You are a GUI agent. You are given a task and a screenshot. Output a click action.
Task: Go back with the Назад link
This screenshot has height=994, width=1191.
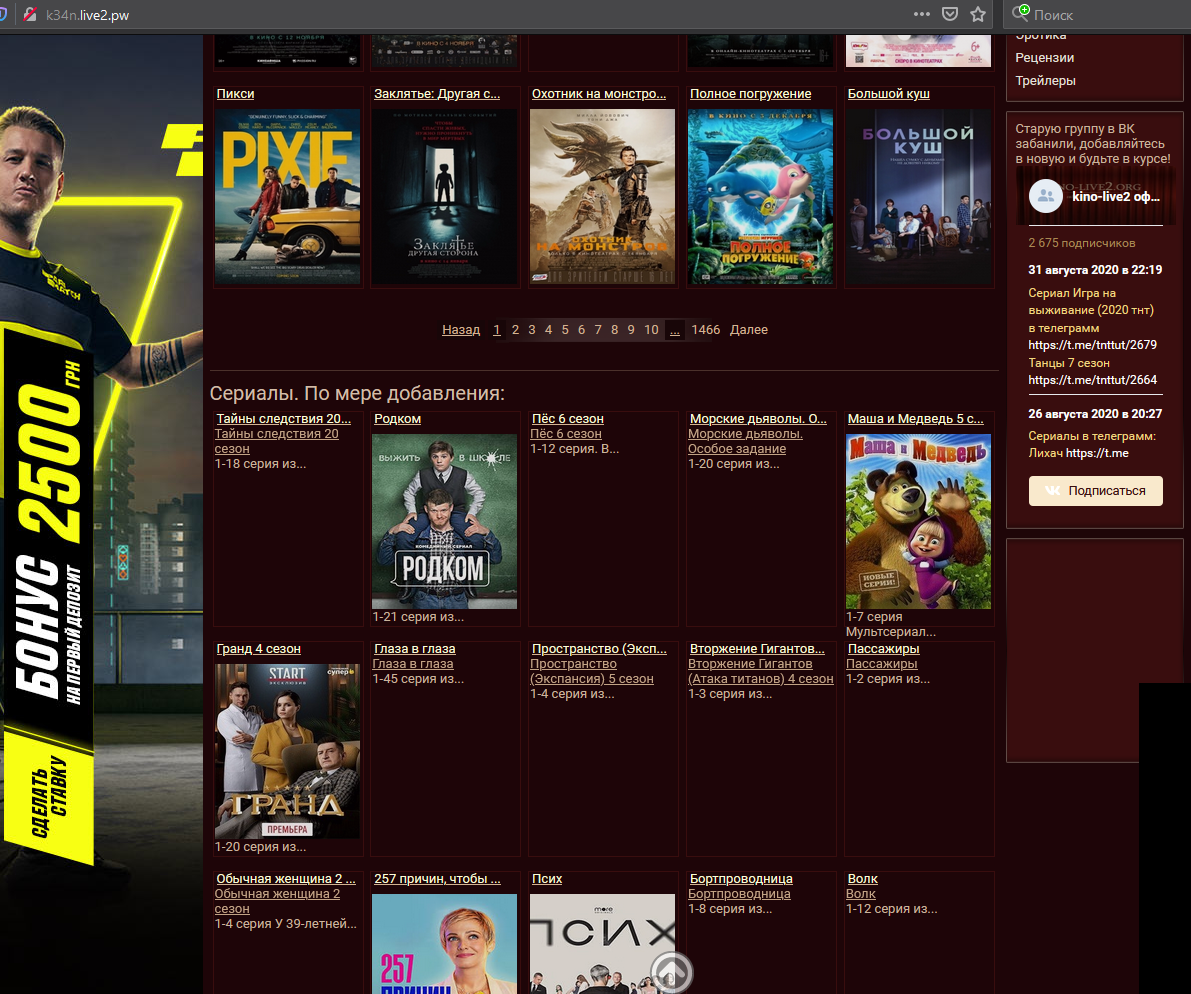point(461,330)
